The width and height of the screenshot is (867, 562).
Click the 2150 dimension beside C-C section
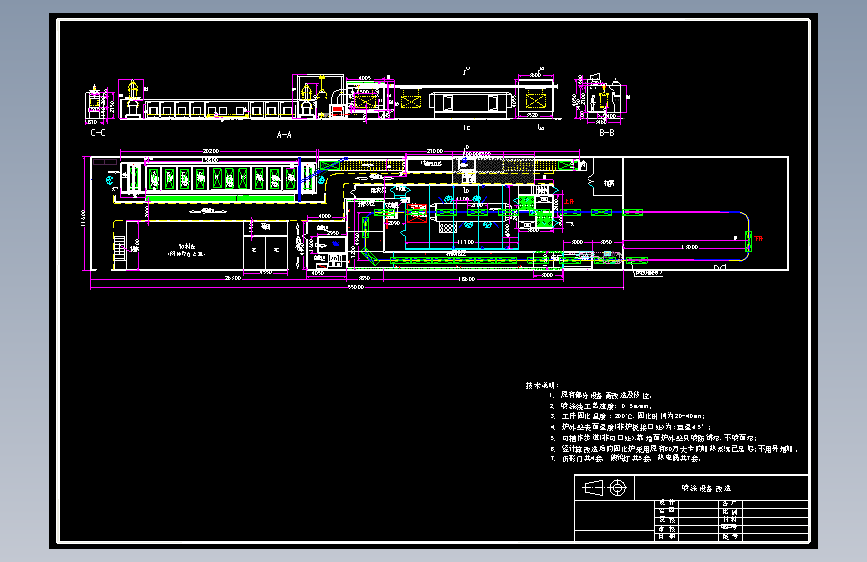click(112, 106)
